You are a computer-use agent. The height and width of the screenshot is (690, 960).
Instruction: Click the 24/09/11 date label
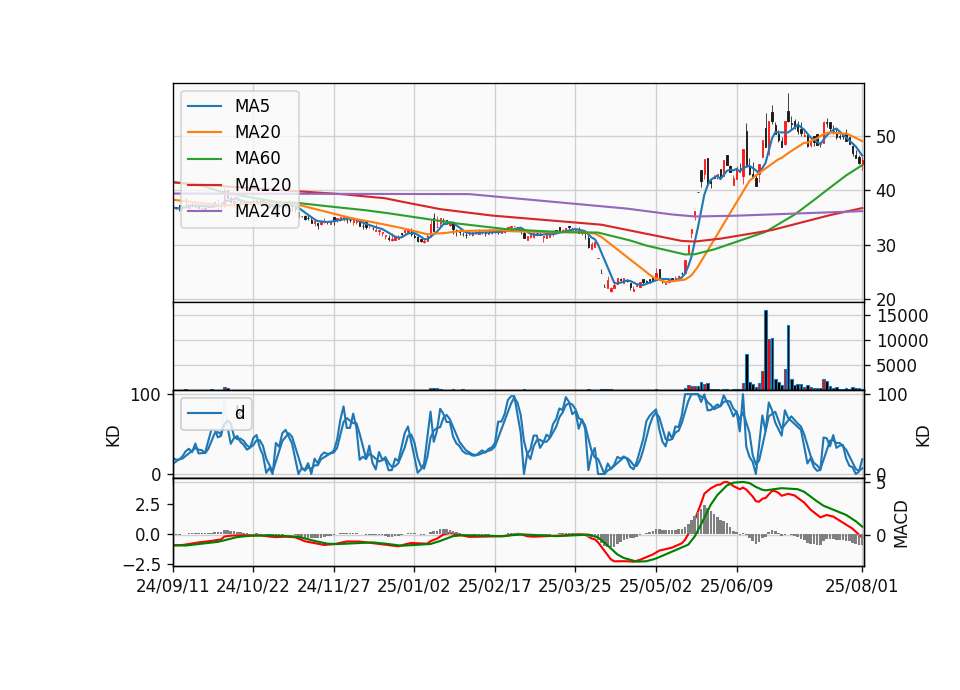173,586
